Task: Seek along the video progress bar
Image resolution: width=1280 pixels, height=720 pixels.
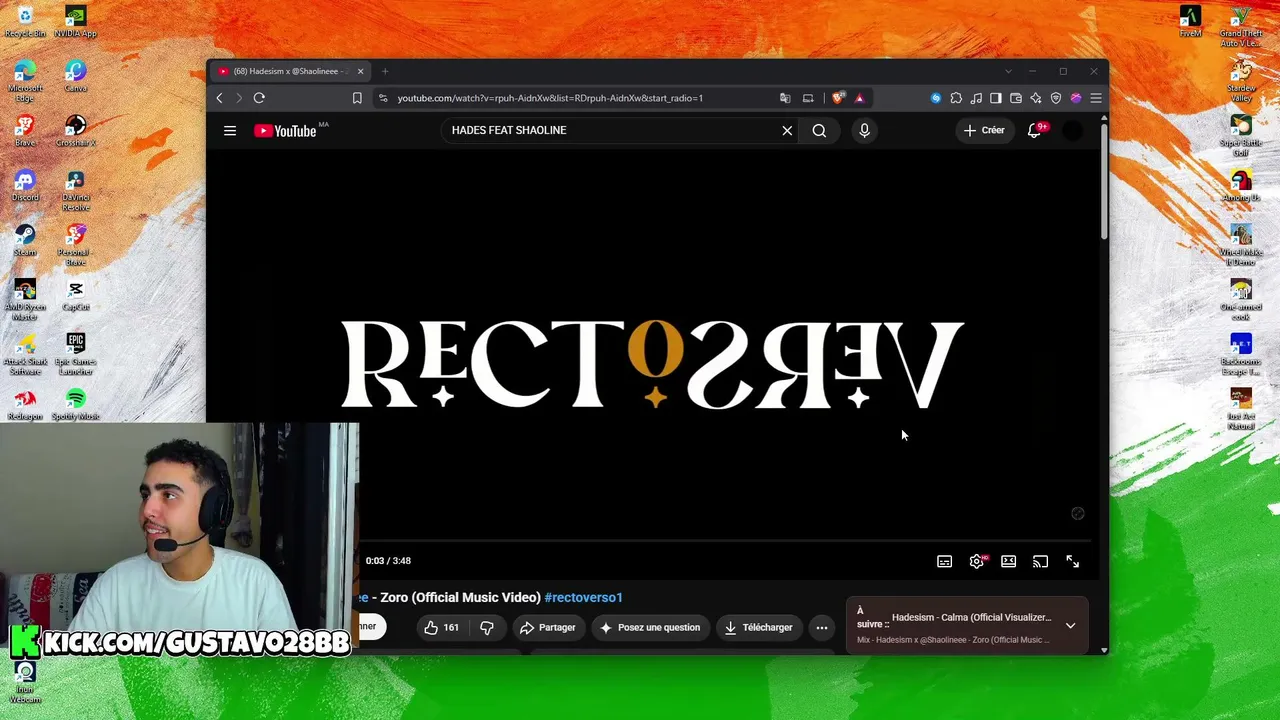Action: [727, 541]
